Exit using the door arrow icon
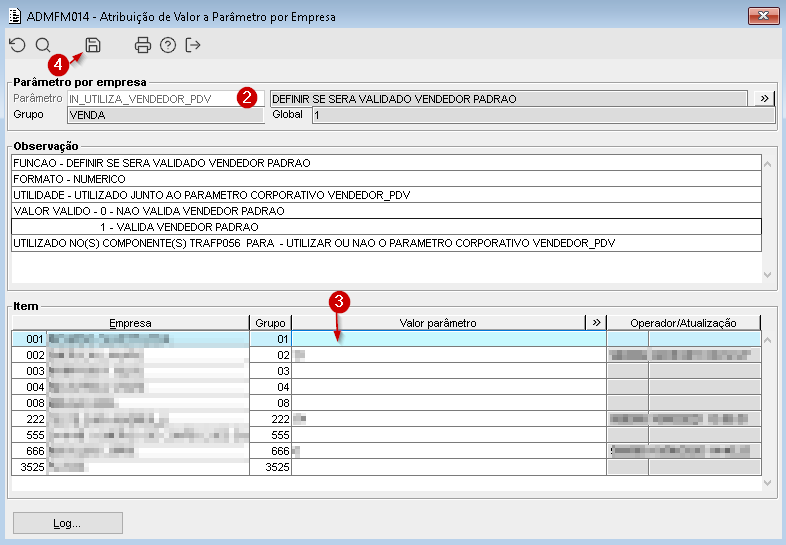The width and height of the screenshot is (786, 545). point(193,45)
